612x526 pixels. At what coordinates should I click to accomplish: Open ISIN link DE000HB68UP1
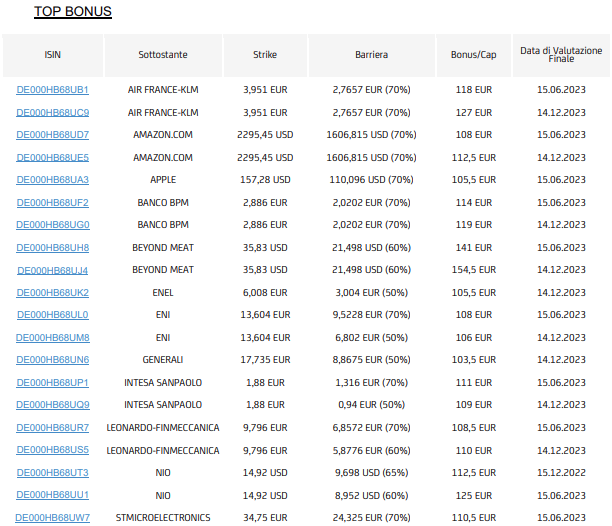point(53,383)
